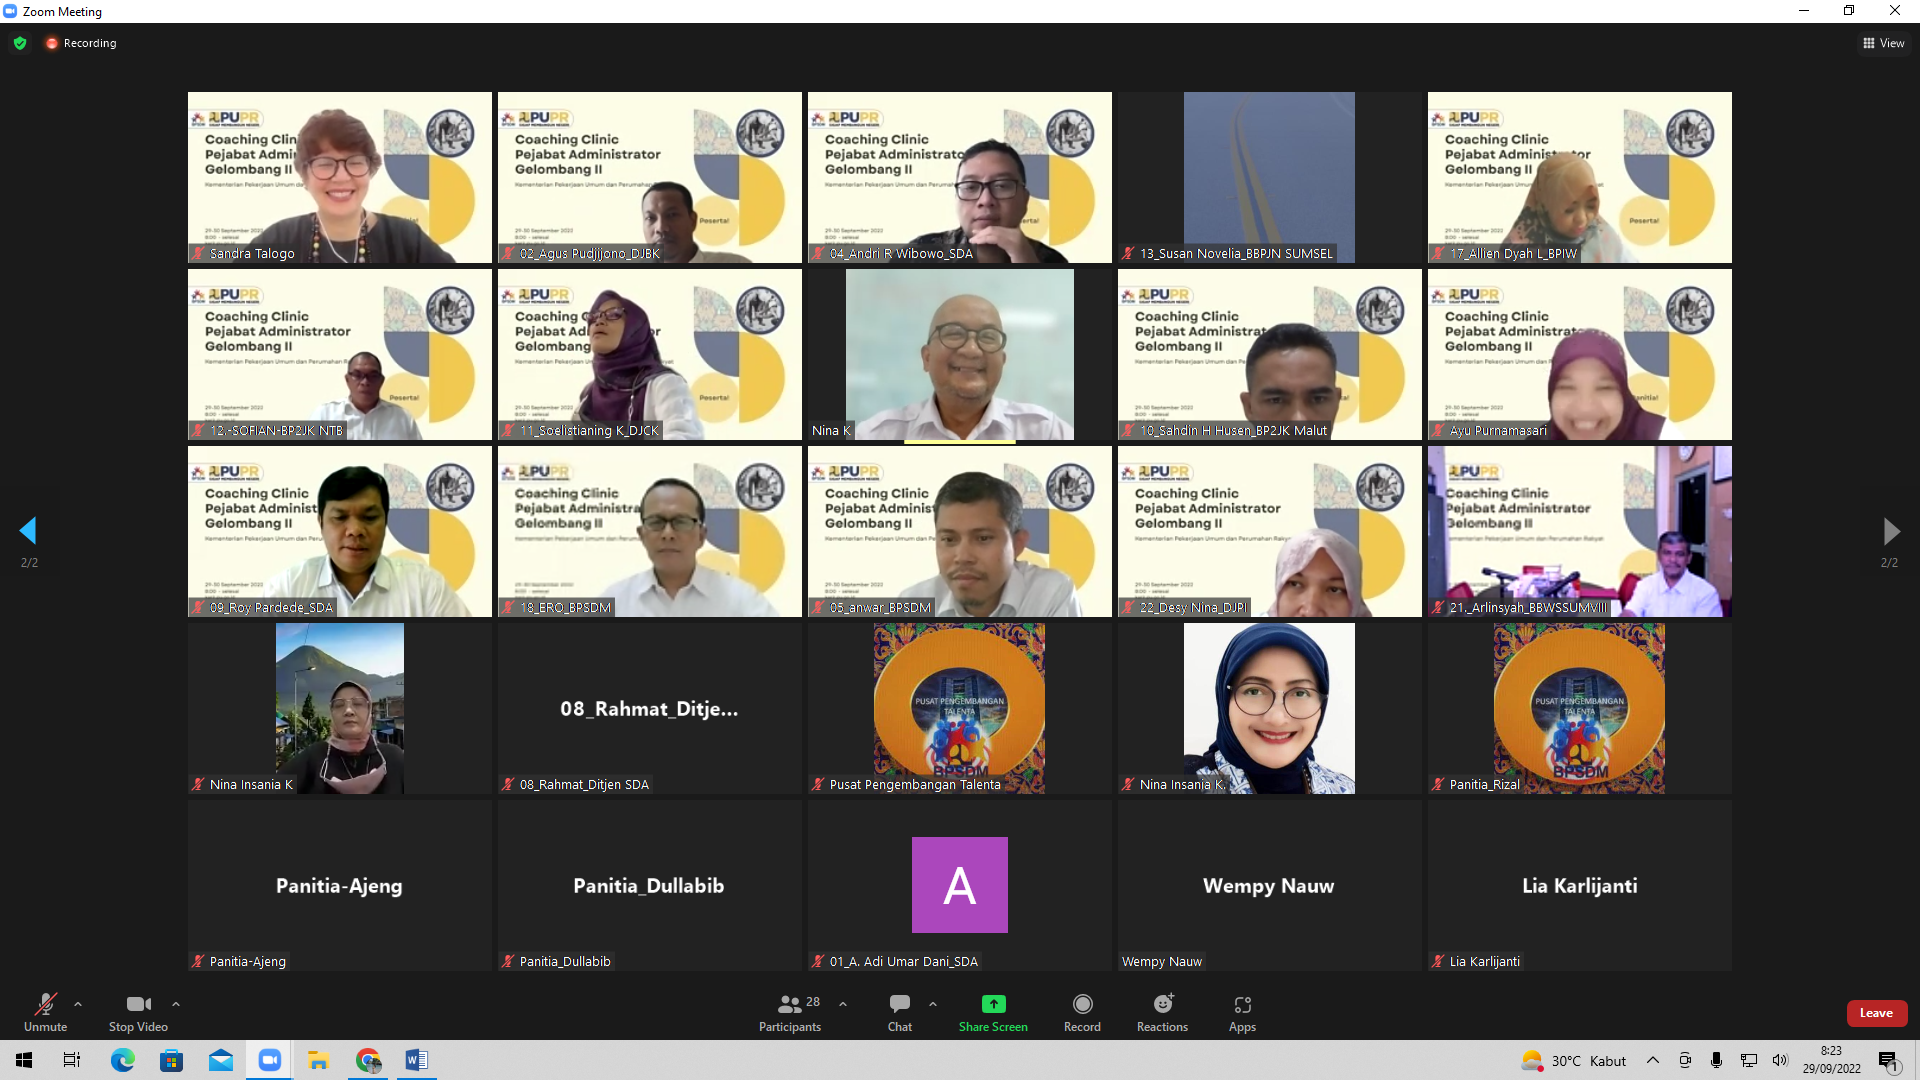Open File Explorer from the taskbar
Screen dimensions: 1920x1080
click(318, 1060)
